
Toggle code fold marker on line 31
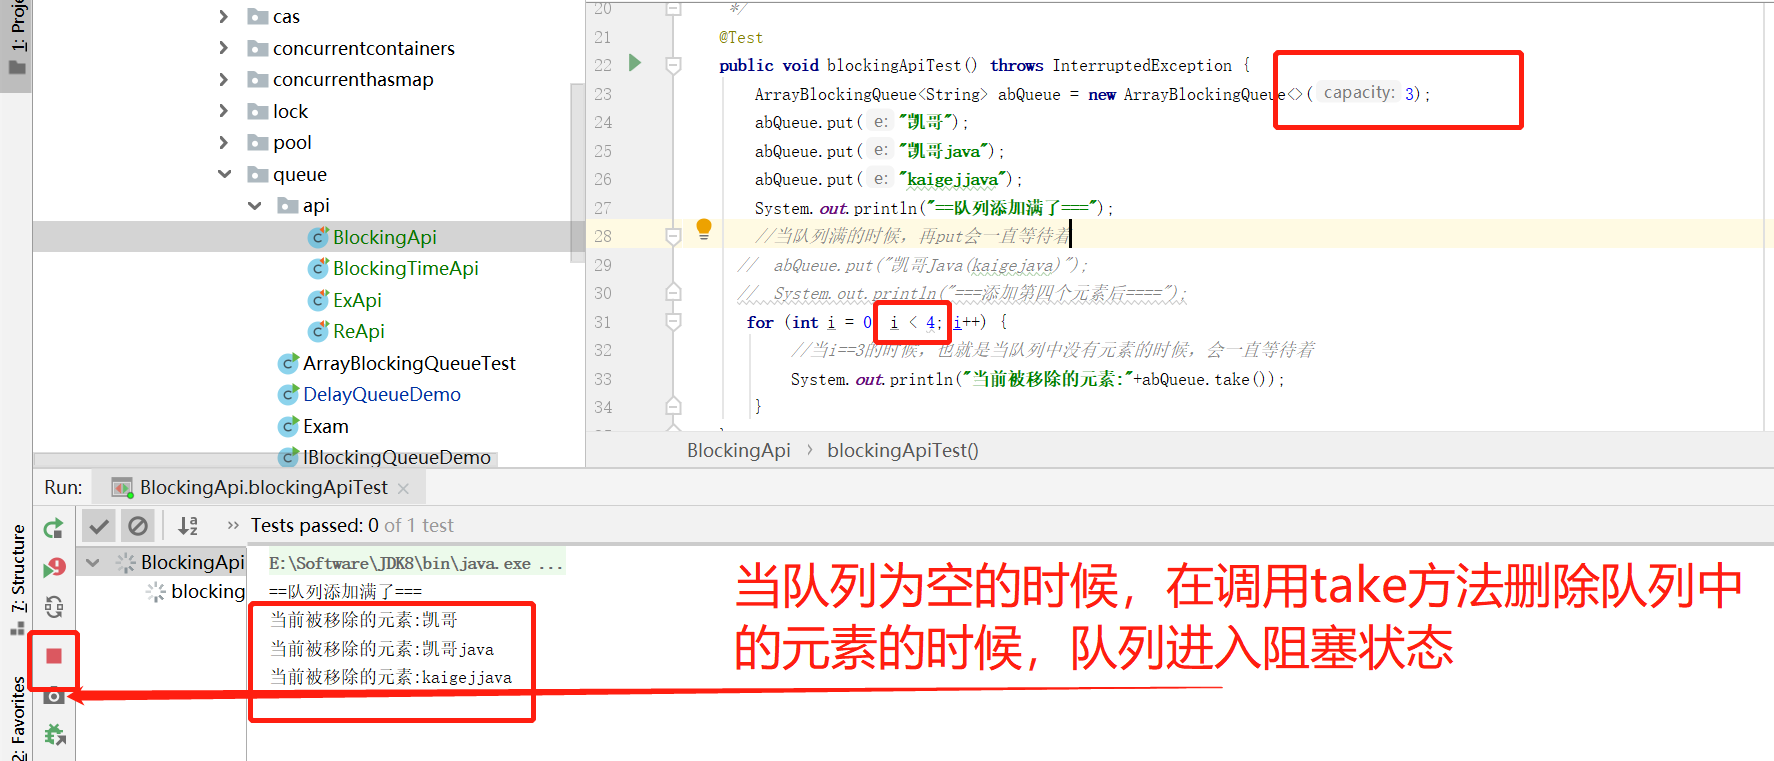pyautogui.click(x=674, y=322)
